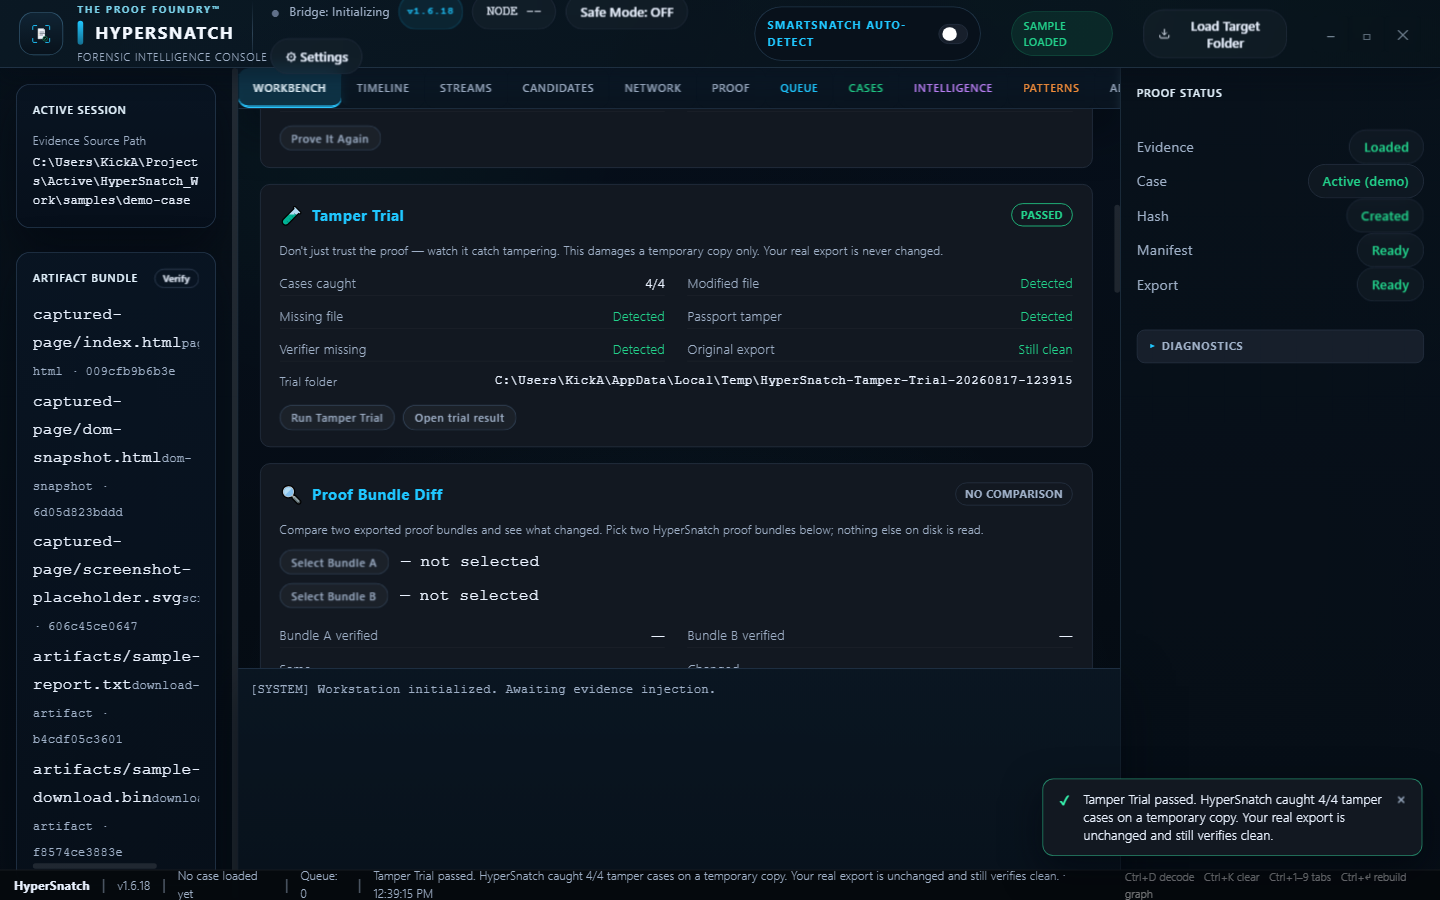Viewport: 1440px width, 900px height.
Task: Select the artifacts/sample-report.txt entry
Action: (116, 697)
